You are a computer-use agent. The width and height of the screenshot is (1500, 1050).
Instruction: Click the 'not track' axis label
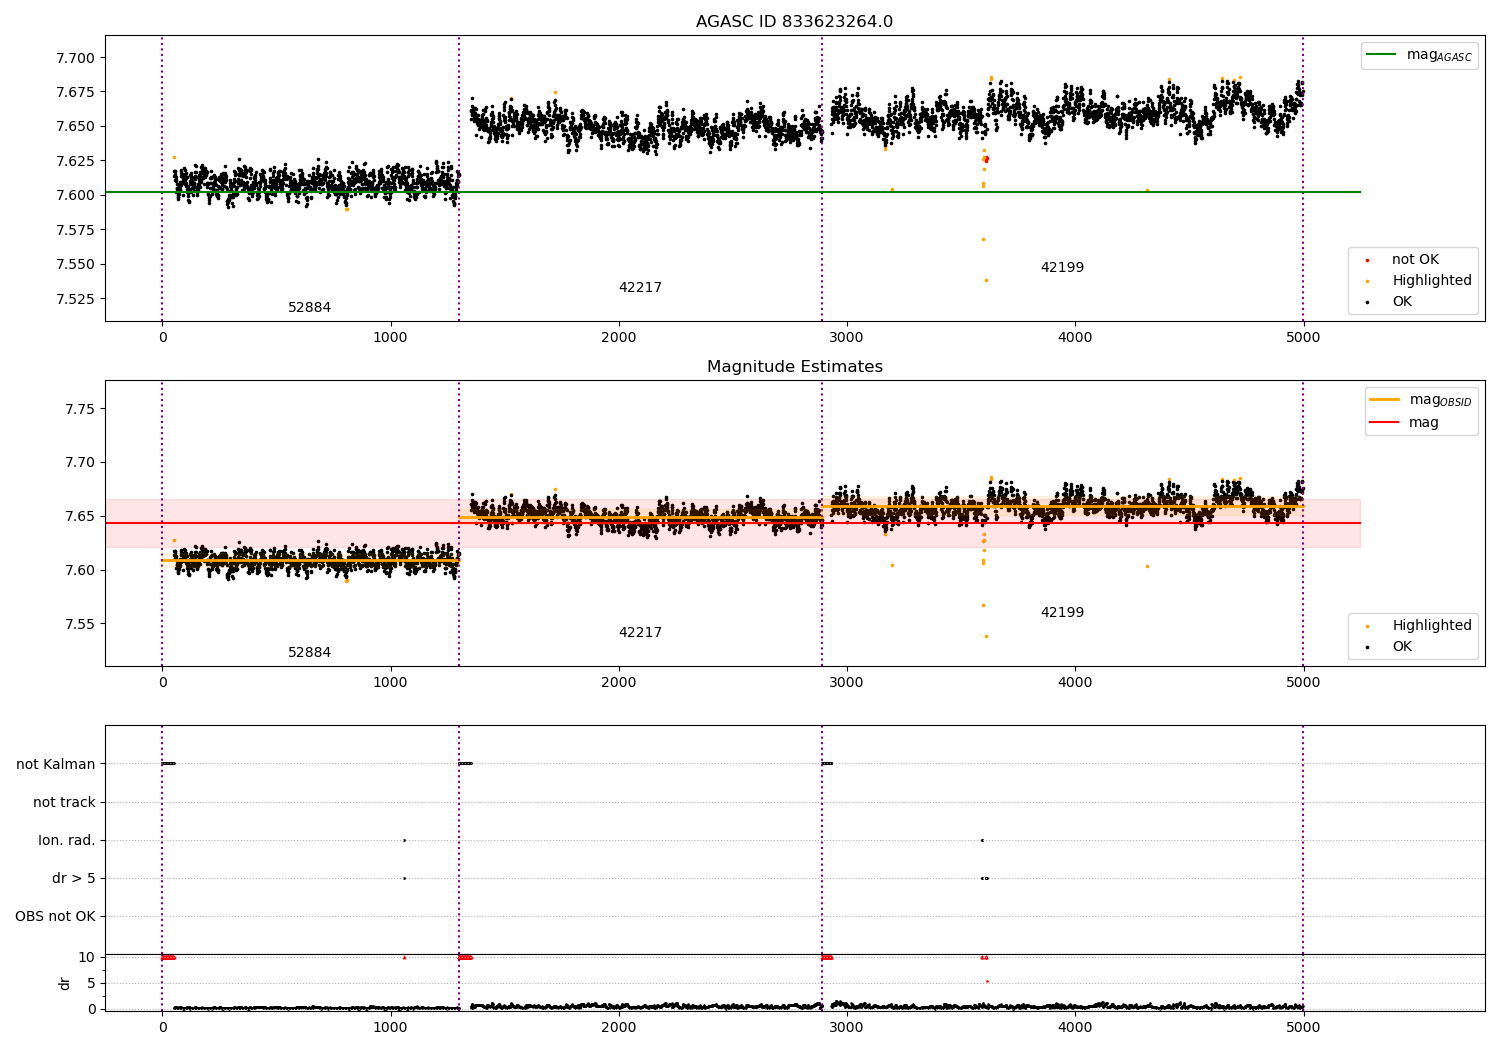64,803
